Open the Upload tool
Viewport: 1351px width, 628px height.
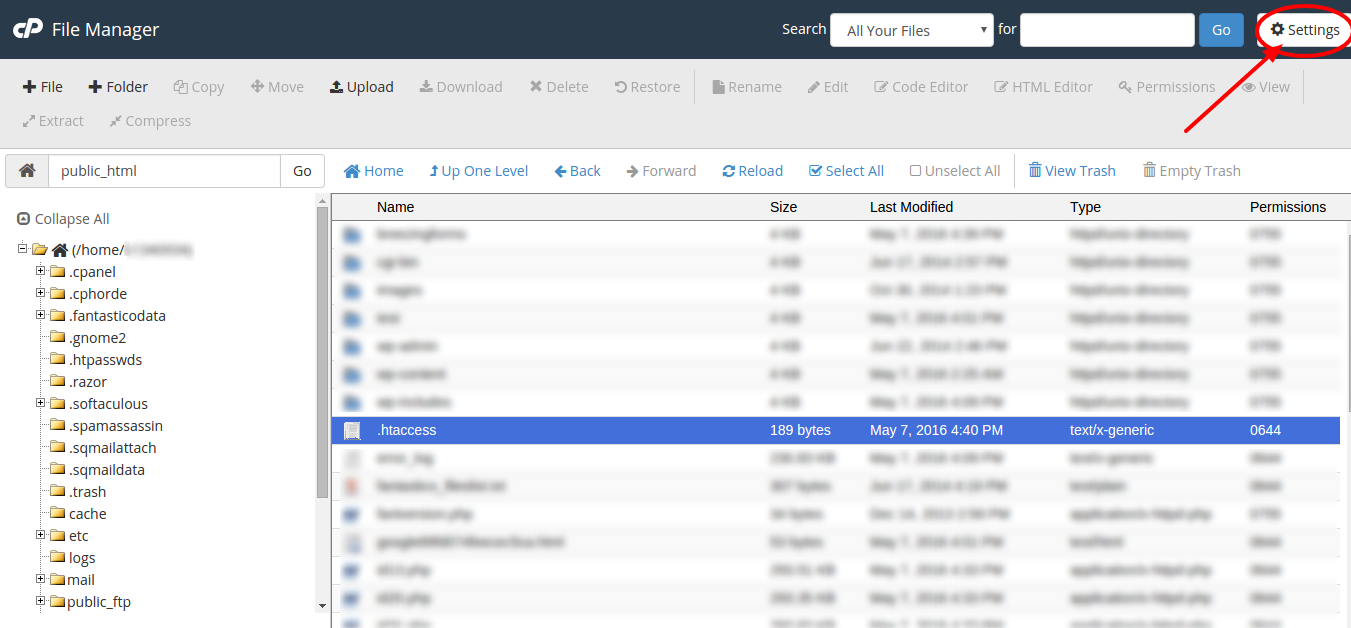tap(361, 87)
